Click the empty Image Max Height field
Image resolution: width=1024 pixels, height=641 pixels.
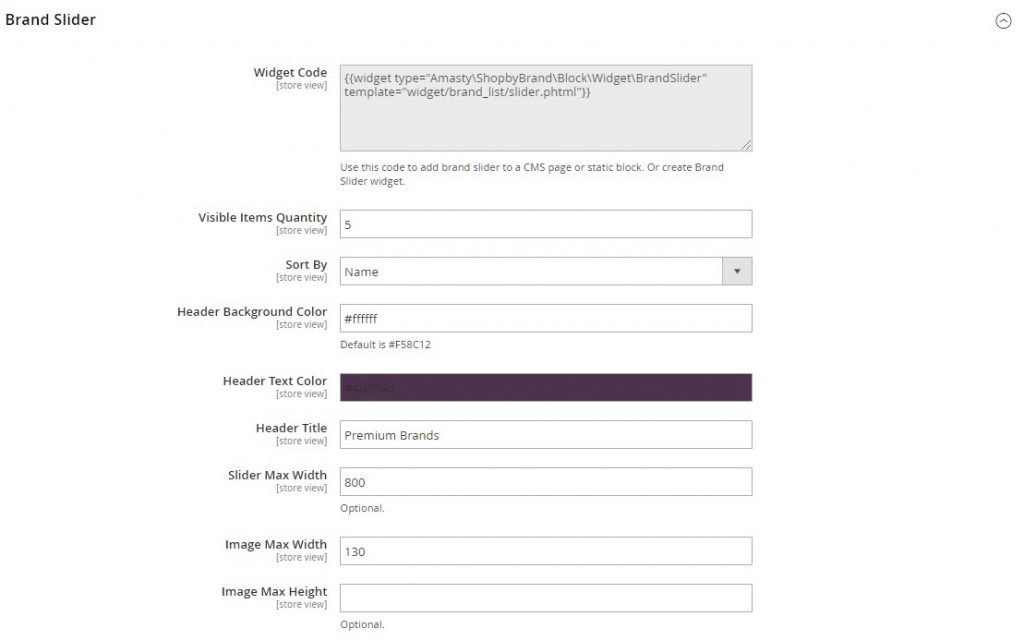pos(545,598)
